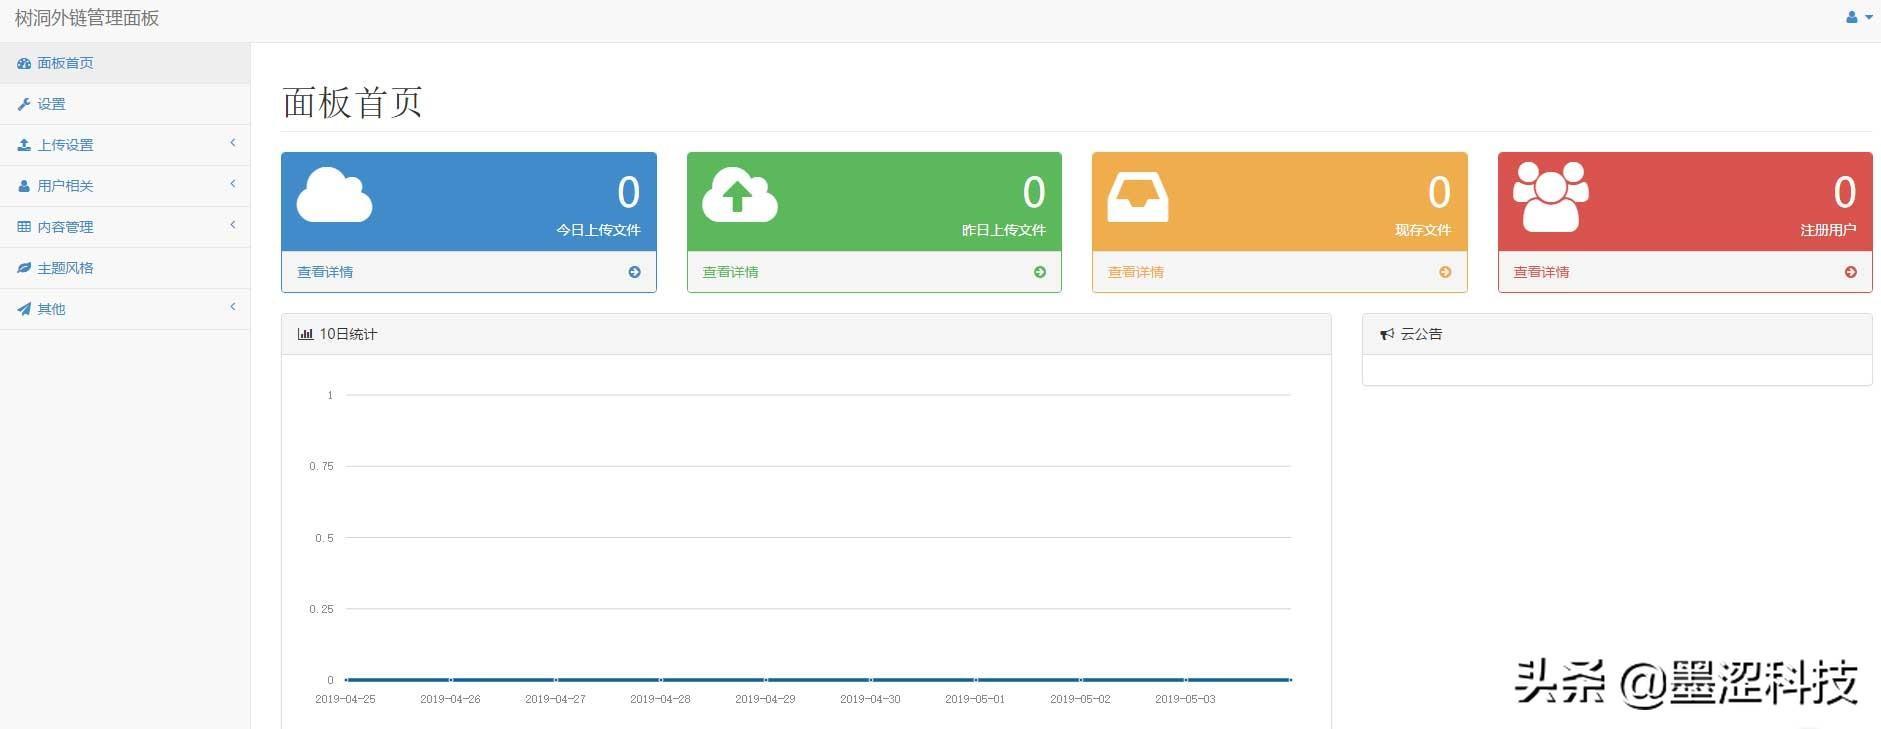1881x729 pixels.
Task: Expand the 内容管理 chevron arrow
Action: coord(233,225)
